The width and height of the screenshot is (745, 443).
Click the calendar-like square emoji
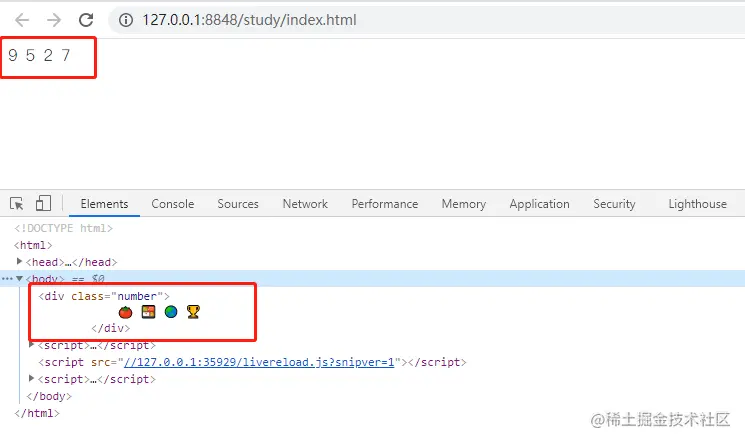point(148,312)
